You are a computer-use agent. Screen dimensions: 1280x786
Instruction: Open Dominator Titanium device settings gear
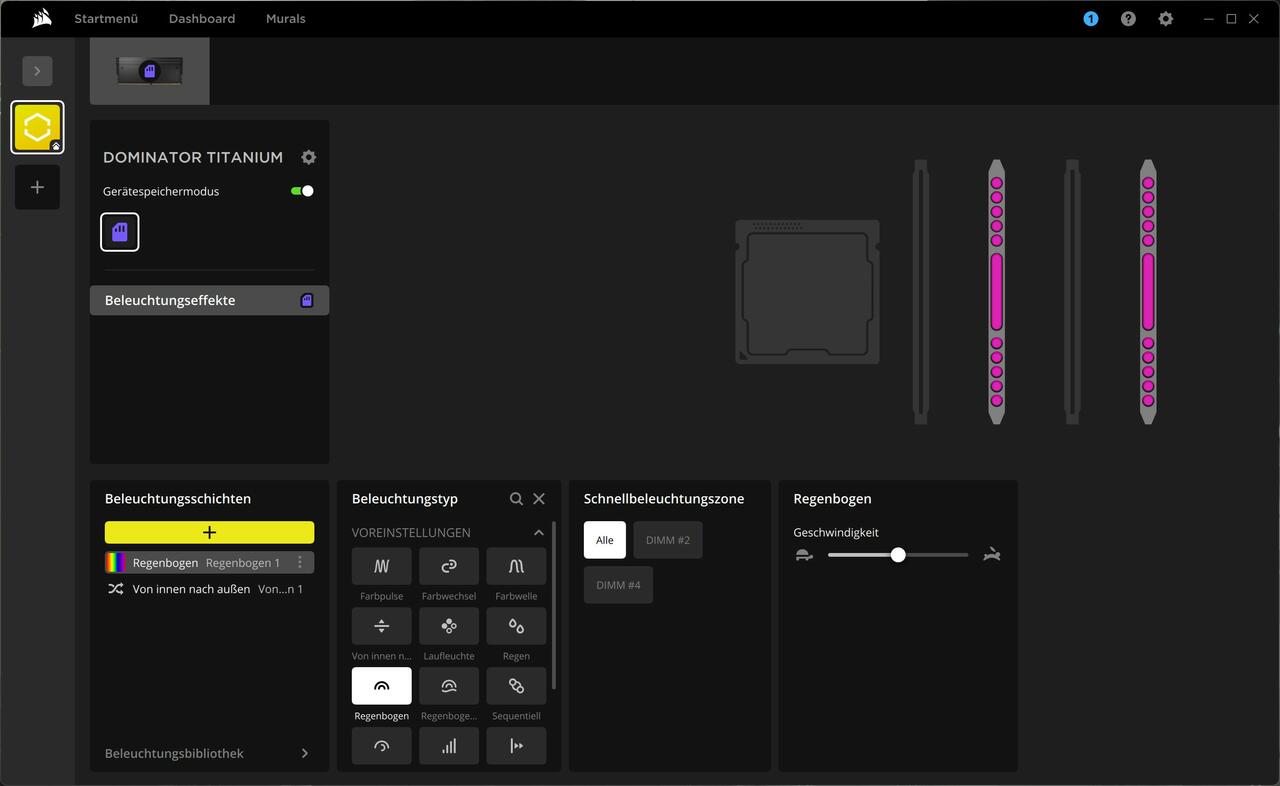(309, 157)
